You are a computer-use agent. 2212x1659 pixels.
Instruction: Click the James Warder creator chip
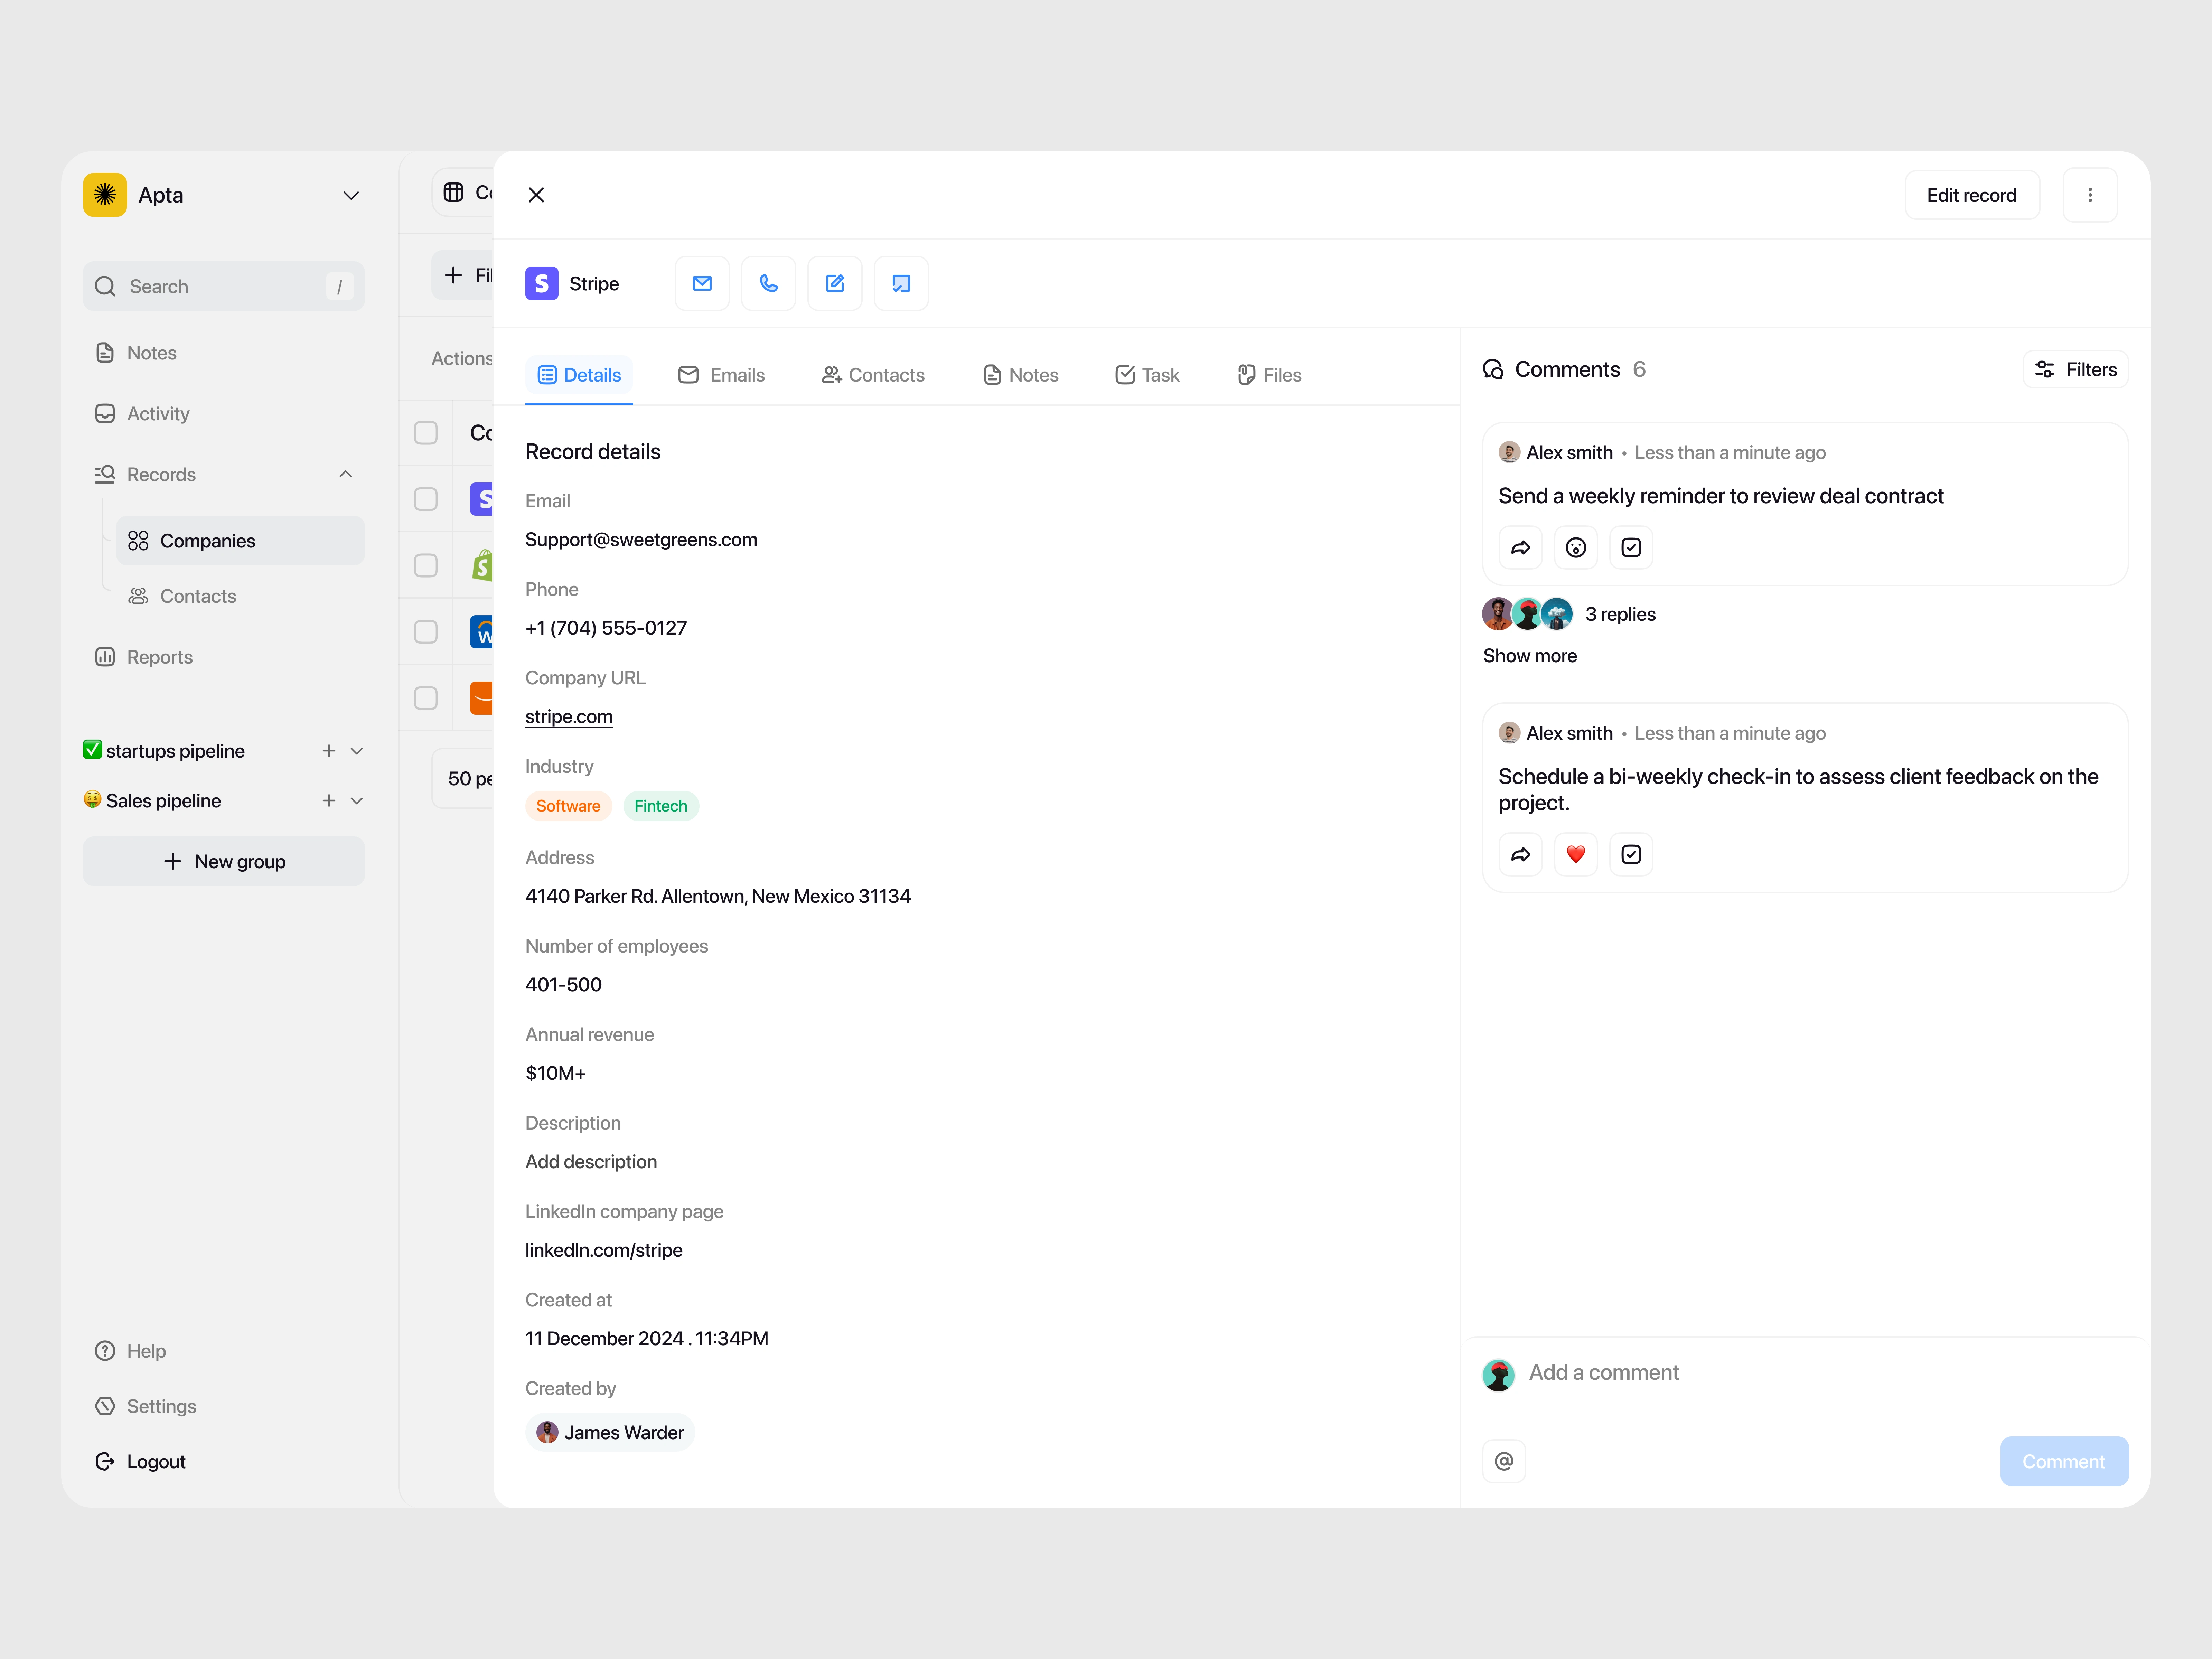610,1433
